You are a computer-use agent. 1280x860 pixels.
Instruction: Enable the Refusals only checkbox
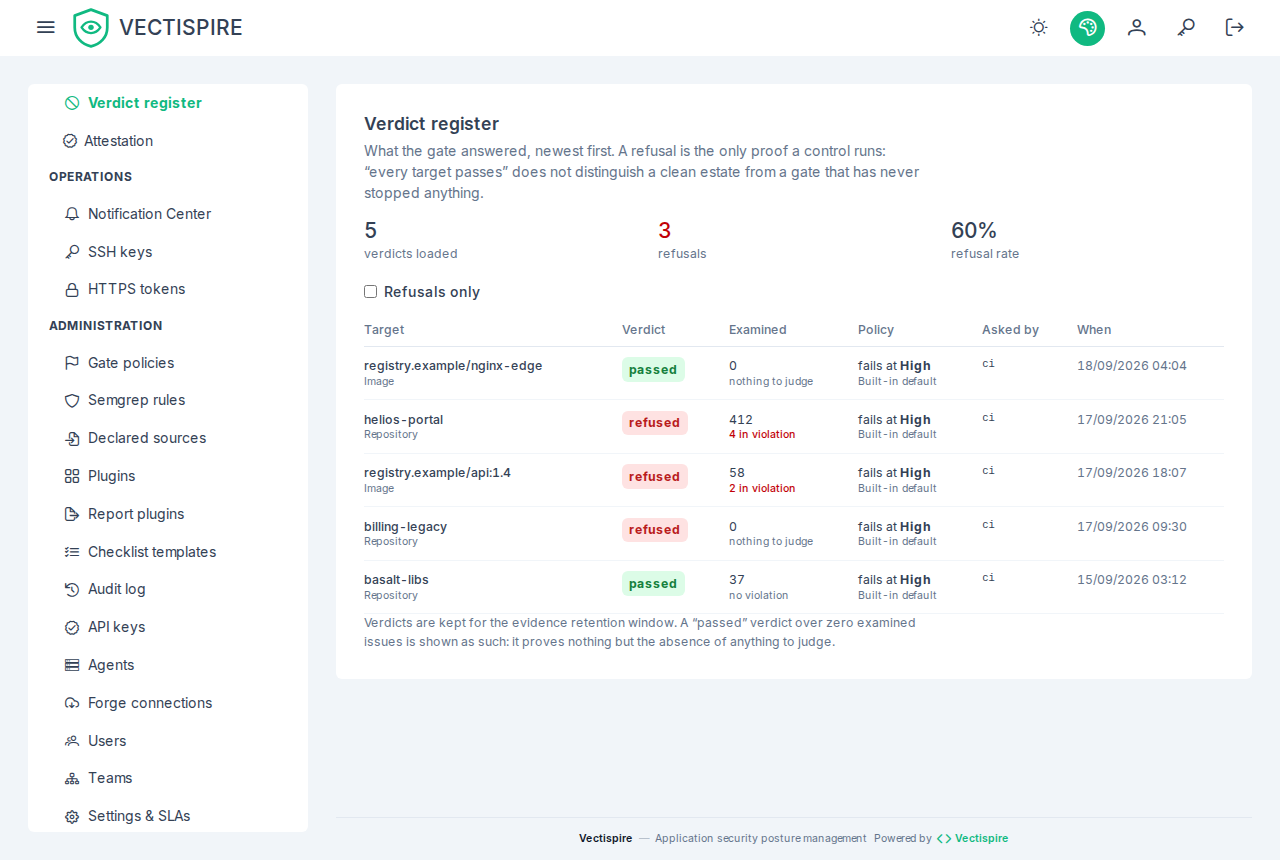(x=370, y=292)
